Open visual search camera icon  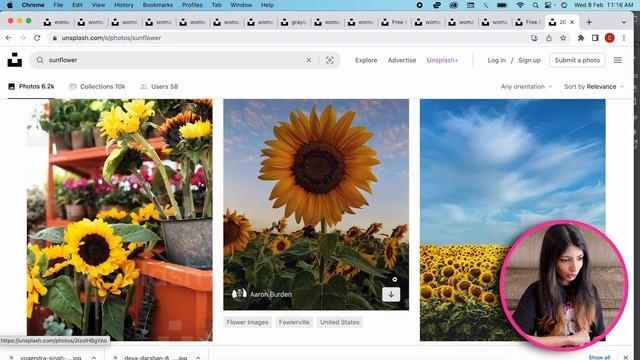click(330, 60)
